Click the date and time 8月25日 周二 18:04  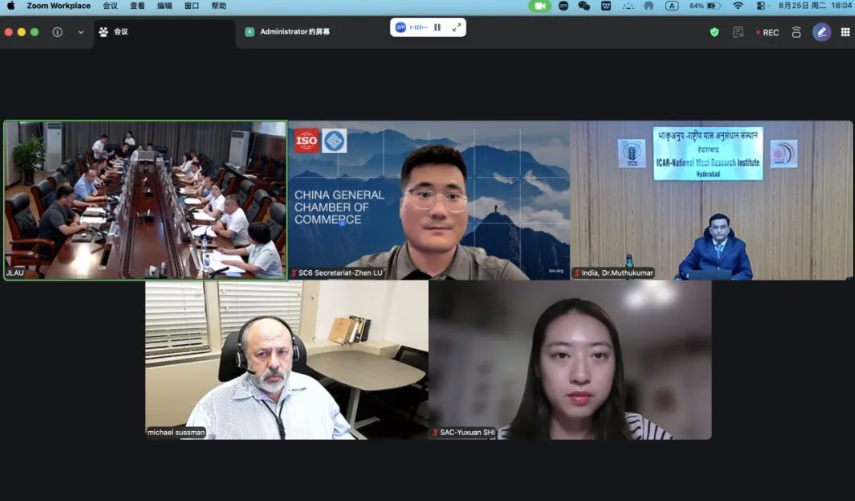[x=815, y=6]
